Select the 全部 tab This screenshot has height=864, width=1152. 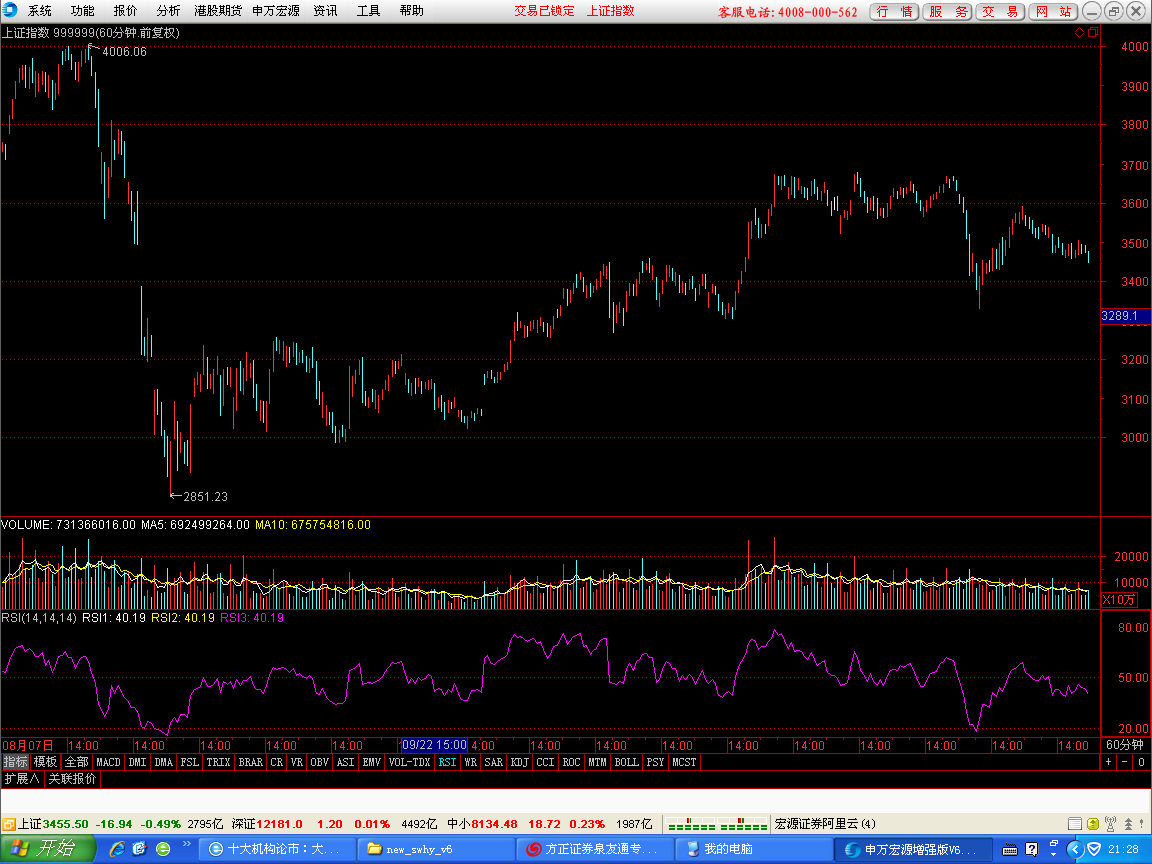(x=76, y=762)
